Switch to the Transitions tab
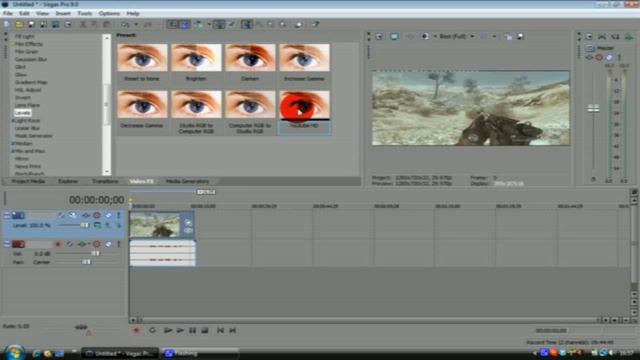This screenshot has width=640, height=360. tap(105, 181)
